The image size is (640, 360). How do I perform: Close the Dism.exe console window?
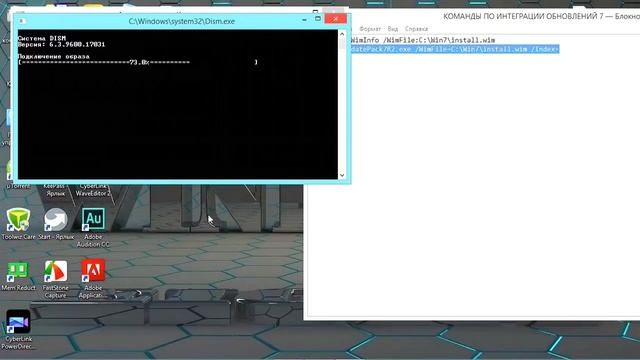click(336, 19)
